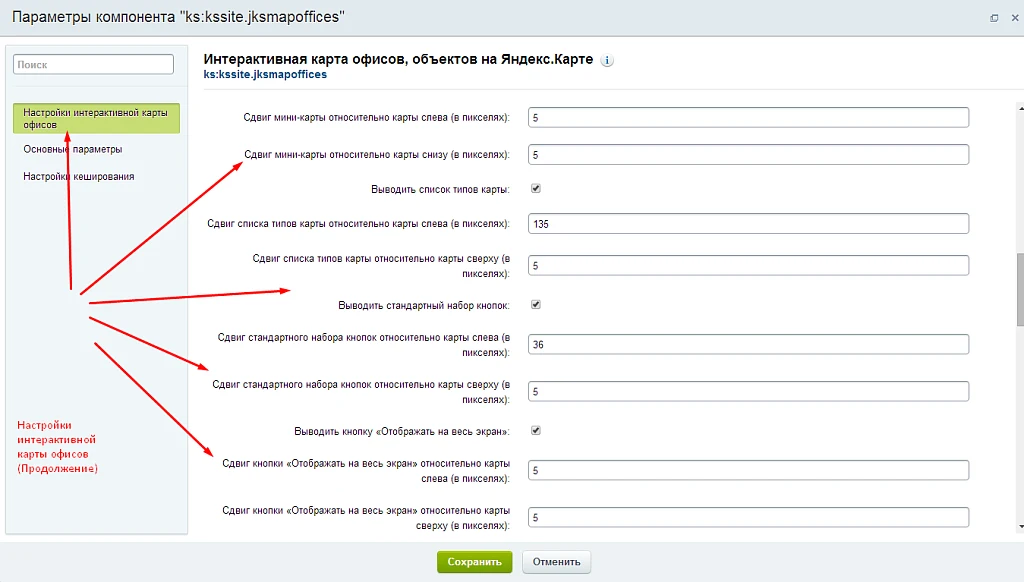Click standard buttons top offset field
Image resolution: width=1024 pixels, height=582 pixels.
pyautogui.click(x=748, y=391)
